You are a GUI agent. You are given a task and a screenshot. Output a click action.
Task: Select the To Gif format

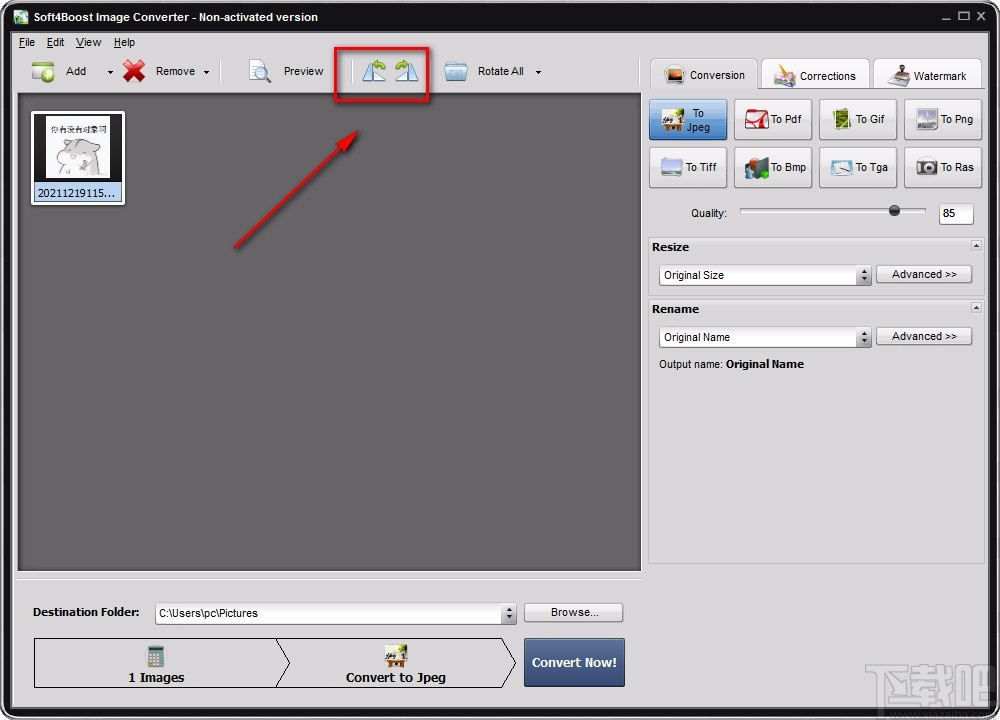858,119
